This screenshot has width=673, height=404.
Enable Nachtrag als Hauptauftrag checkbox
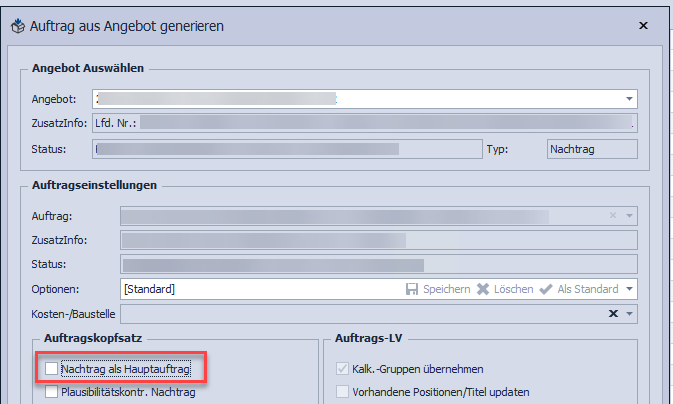pyautogui.click(x=51, y=369)
